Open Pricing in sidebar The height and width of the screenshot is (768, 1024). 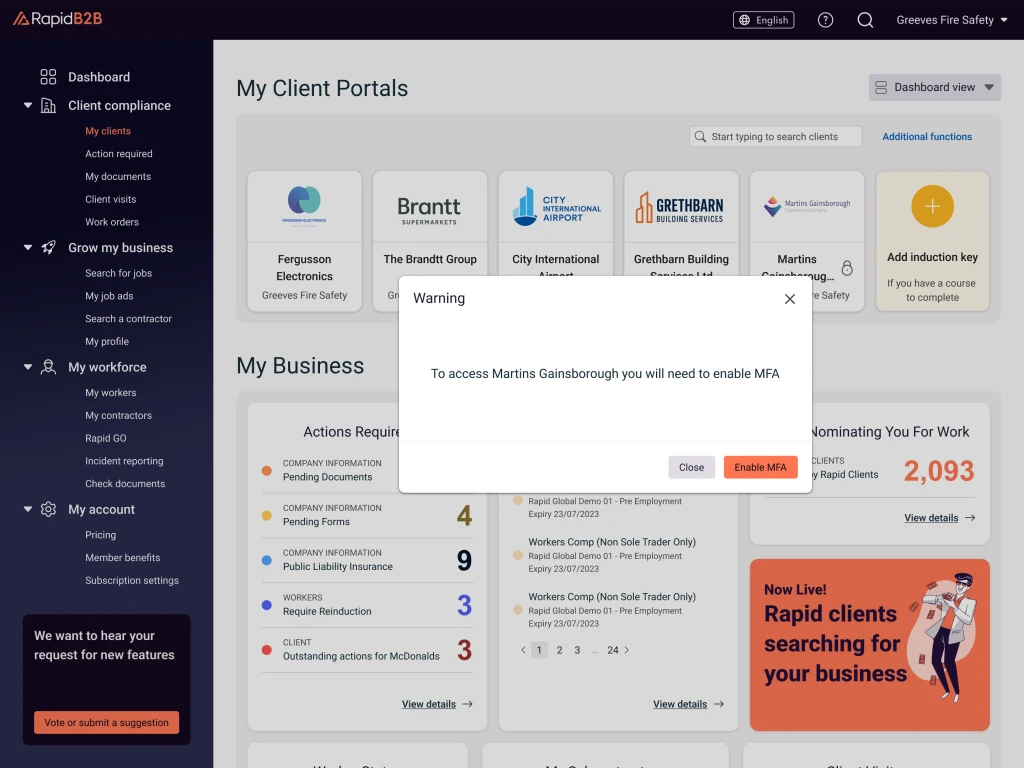coord(101,536)
